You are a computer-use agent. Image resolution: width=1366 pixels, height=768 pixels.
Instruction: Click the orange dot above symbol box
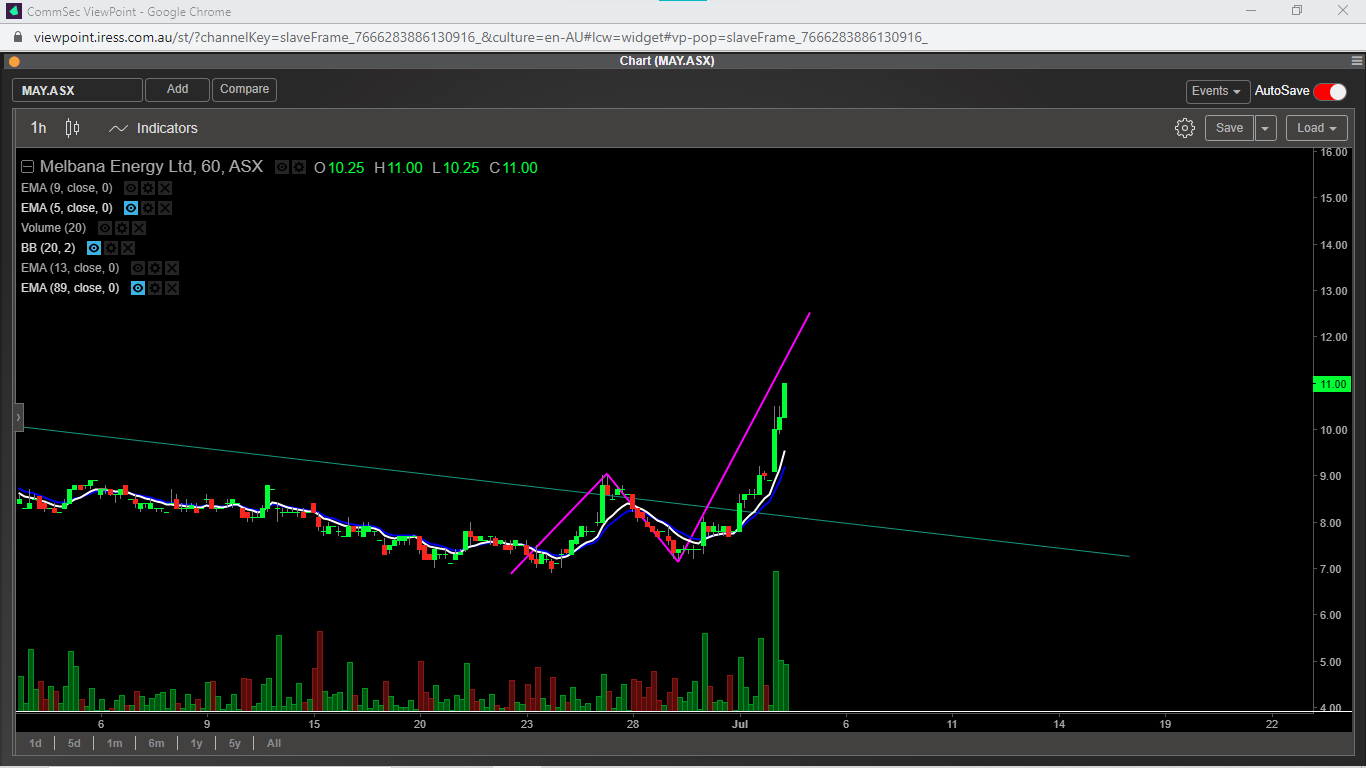click(14, 61)
